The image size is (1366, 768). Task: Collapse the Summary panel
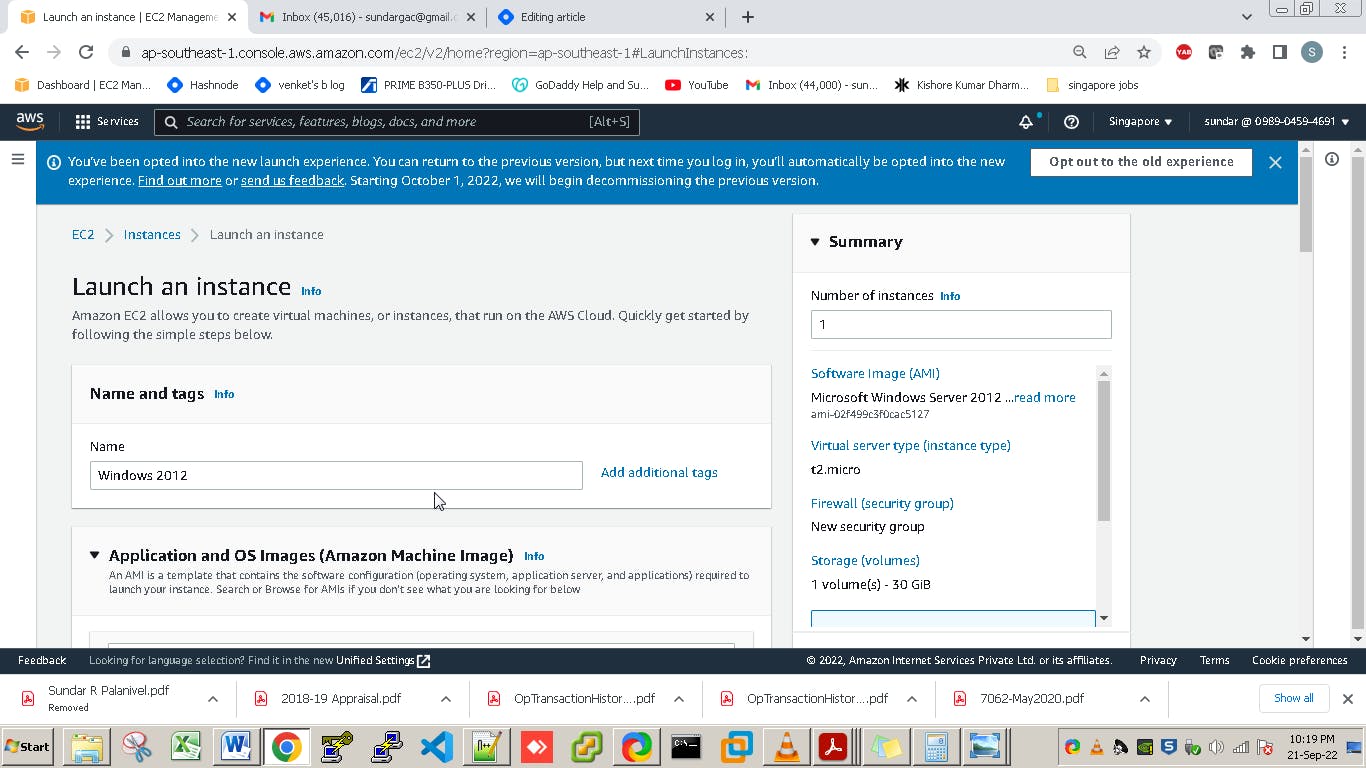pos(815,242)
